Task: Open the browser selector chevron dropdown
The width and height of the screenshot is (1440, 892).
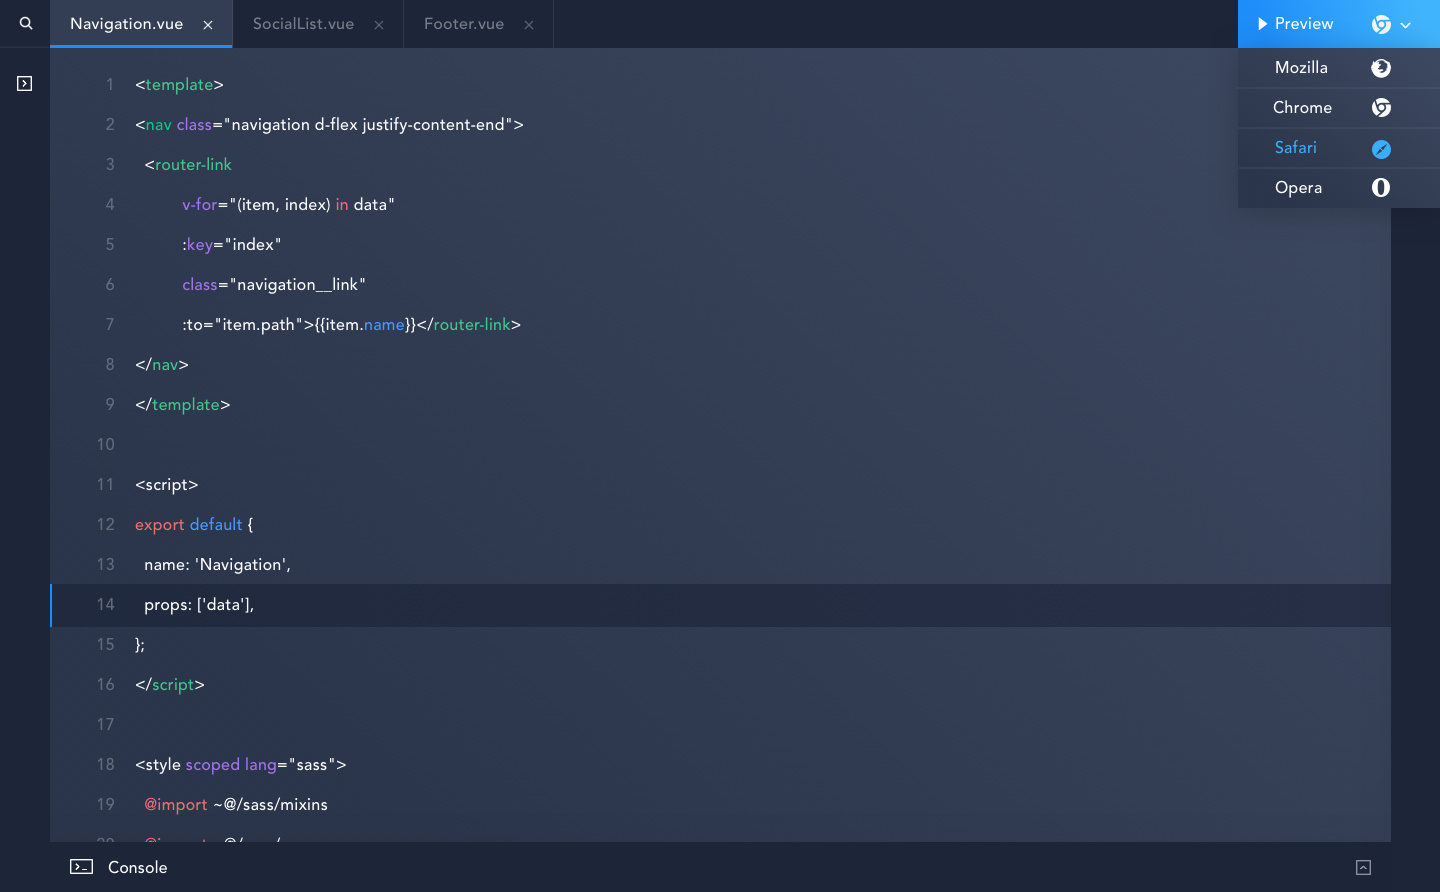Action: [1406, 25]
